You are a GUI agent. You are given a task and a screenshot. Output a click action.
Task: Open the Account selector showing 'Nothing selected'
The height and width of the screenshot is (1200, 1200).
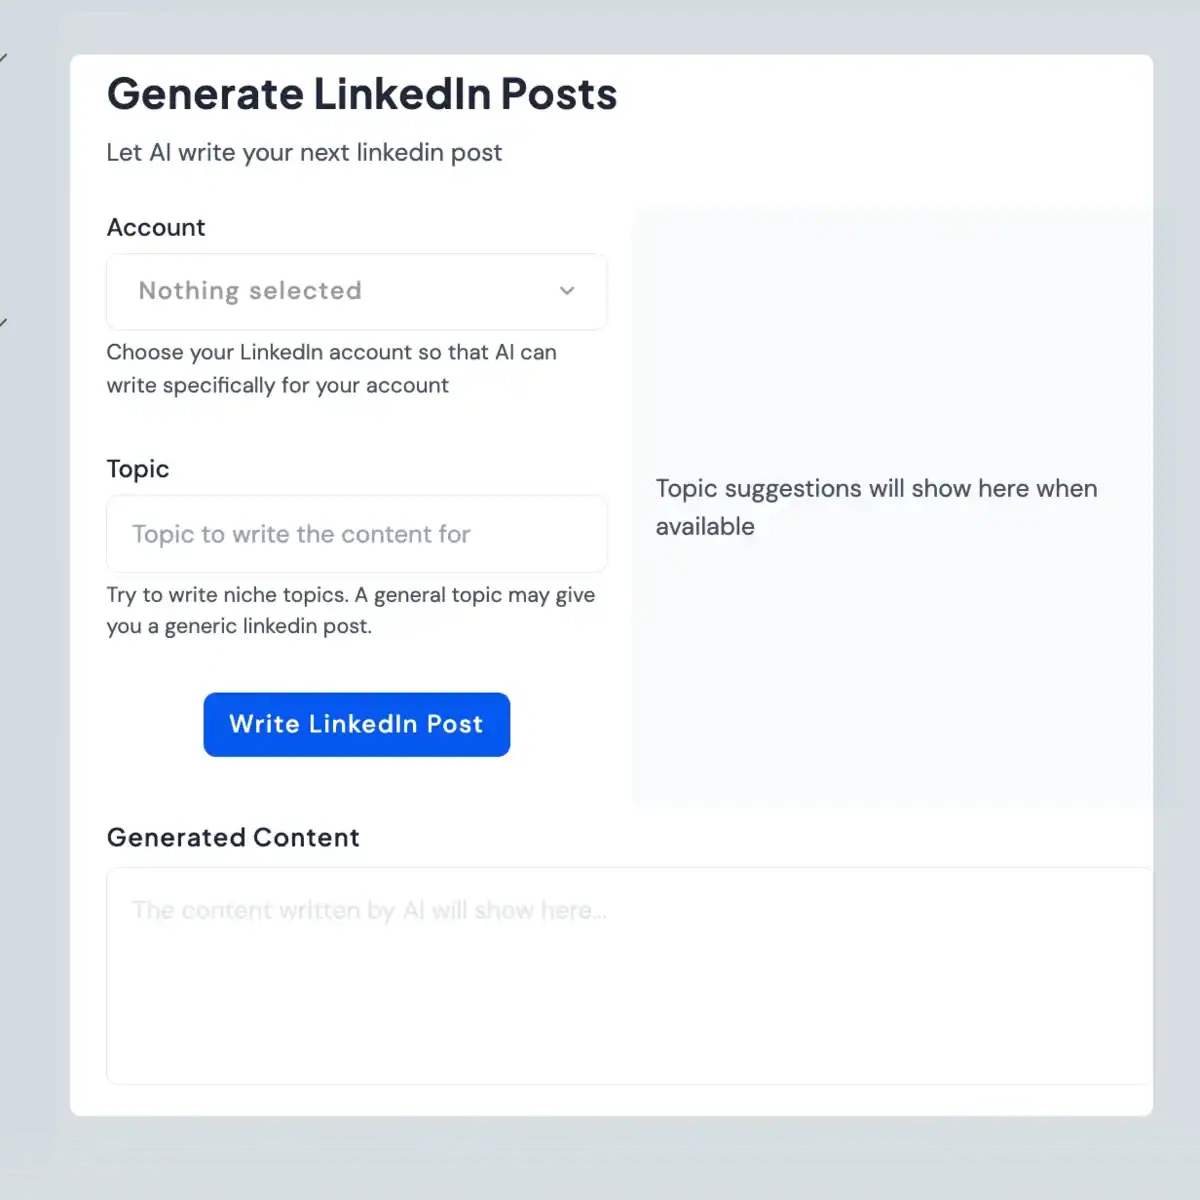[x=356, y=291]
